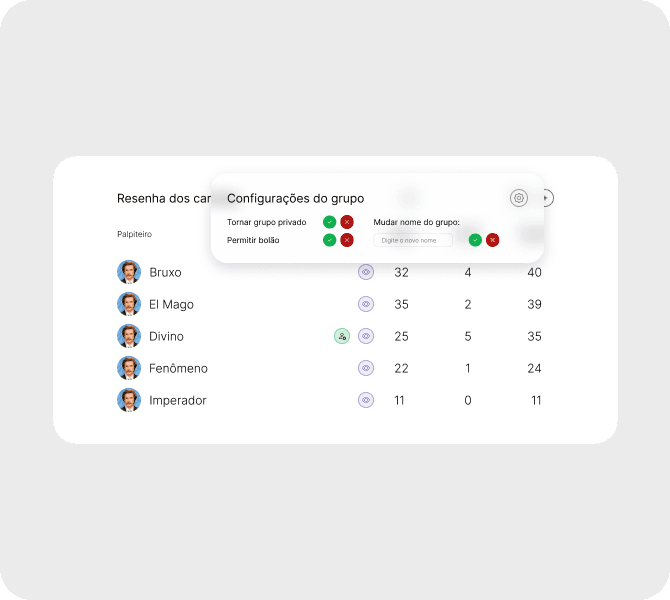Click the new group name input field
Viewport: 670px width, 600px height.
pos(413,240)
